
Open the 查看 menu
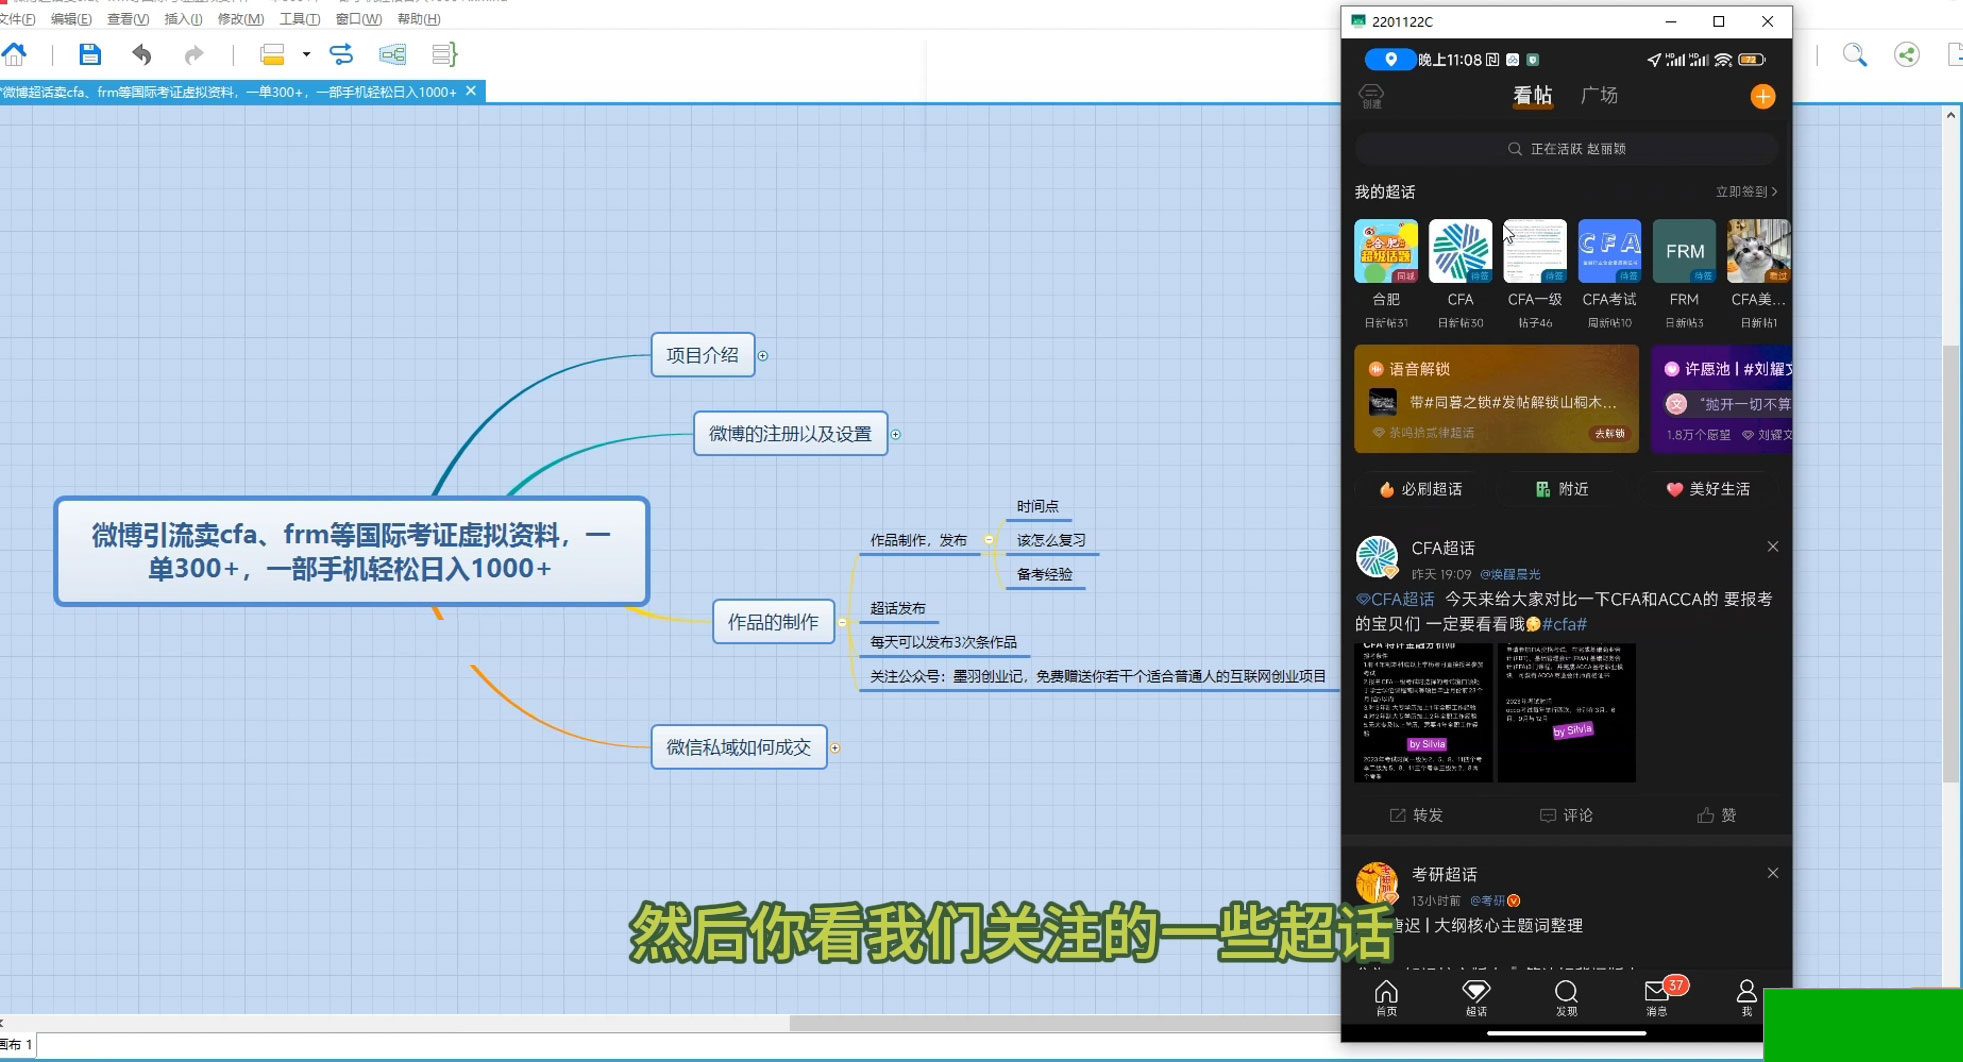pos(128,19)
